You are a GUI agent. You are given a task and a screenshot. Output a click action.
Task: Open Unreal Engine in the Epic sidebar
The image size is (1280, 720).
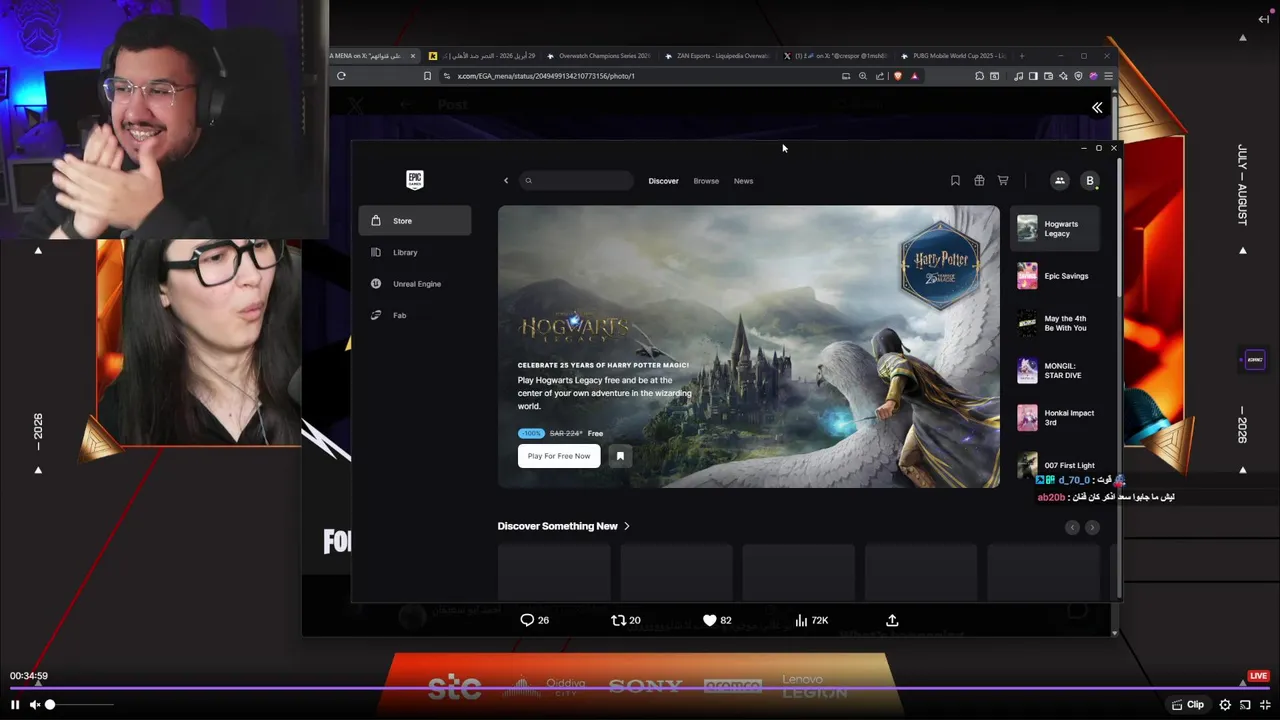415,284
